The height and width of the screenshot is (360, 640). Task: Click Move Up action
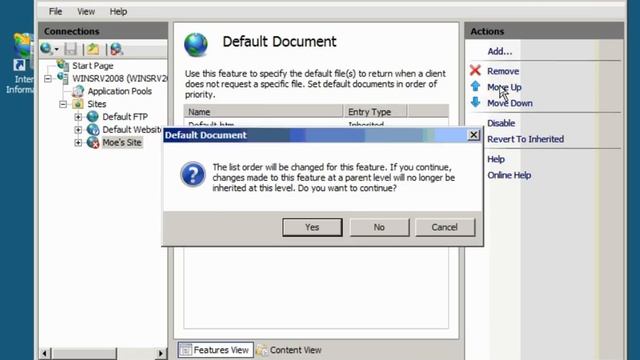pyautogui.click(x=504, y=87)
